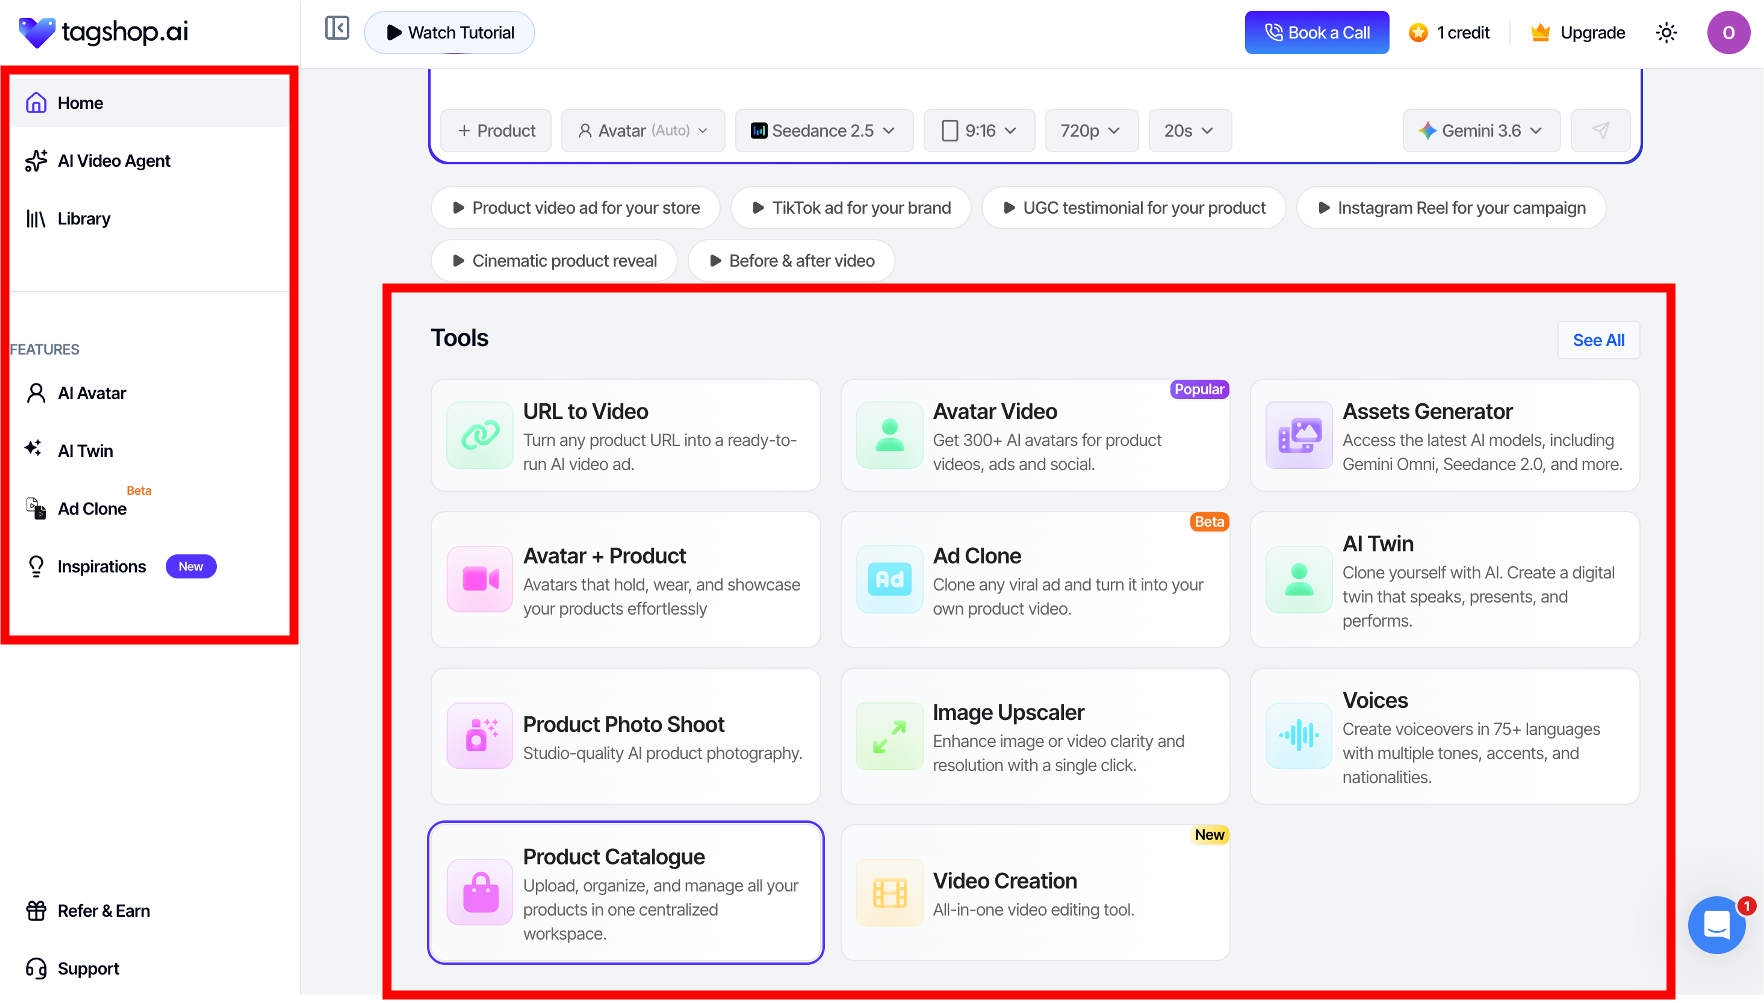Click the 1 credit indicator
This screenshot has height=1003, width=1764.
(1450, 33)
